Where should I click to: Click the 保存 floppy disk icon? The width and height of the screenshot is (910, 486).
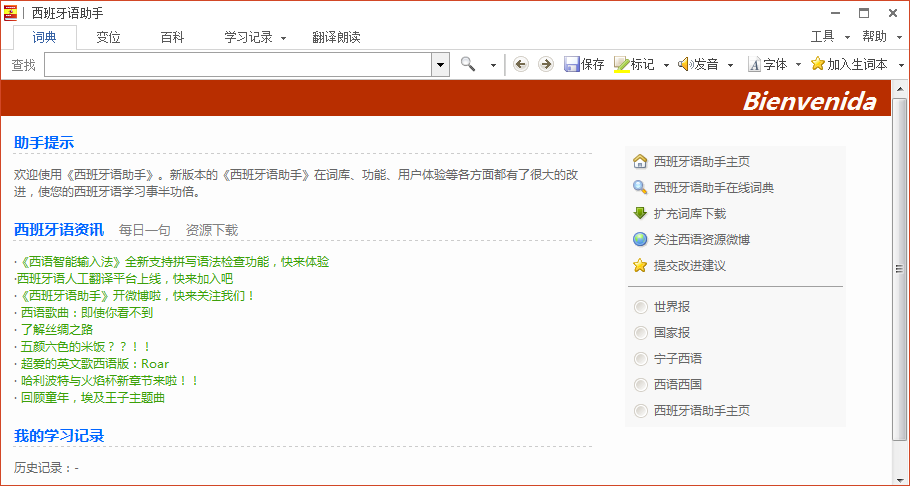coord(572,64)
